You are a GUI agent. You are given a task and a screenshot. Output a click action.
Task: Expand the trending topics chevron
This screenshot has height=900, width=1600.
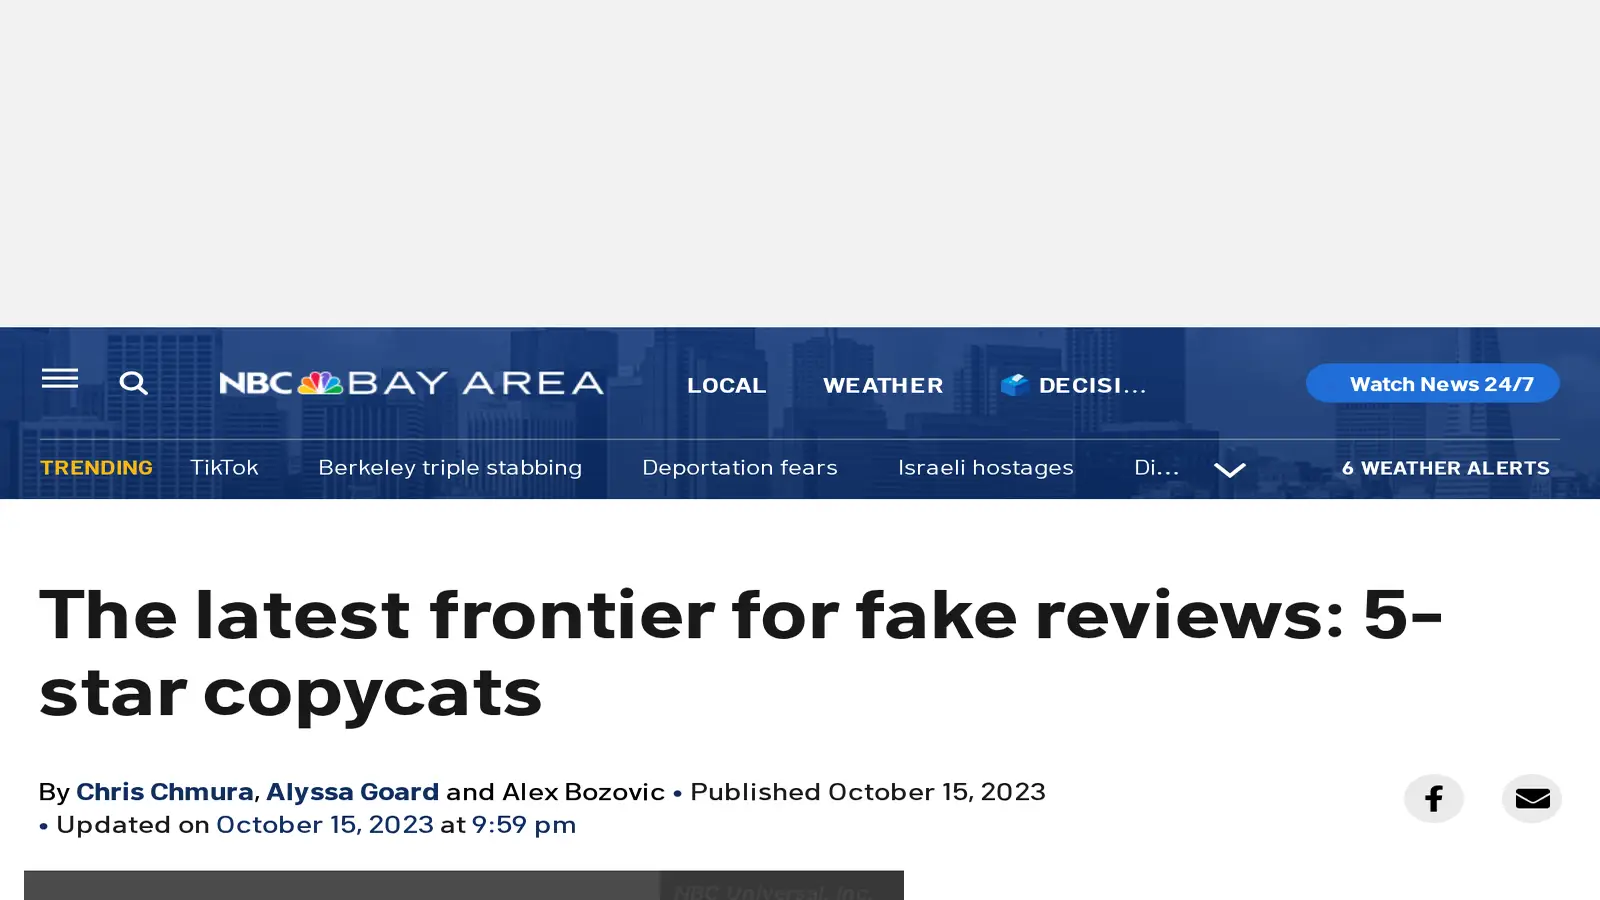(x=1229, y=469)
